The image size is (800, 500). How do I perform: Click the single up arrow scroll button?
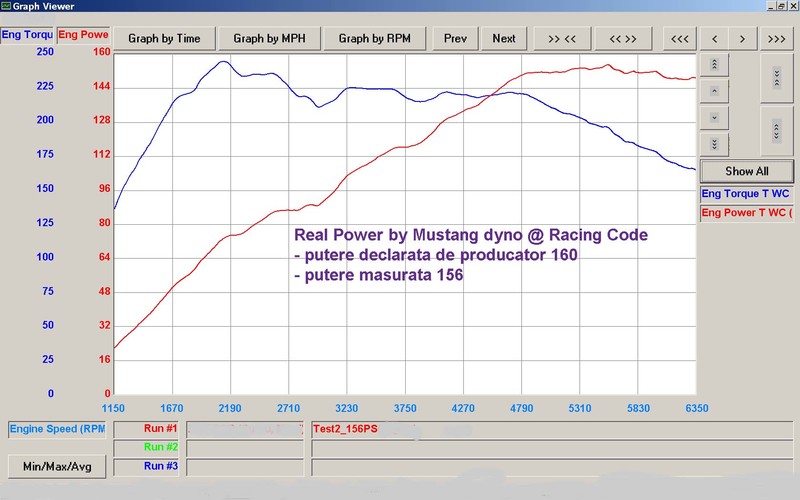(x=714, y=91)
